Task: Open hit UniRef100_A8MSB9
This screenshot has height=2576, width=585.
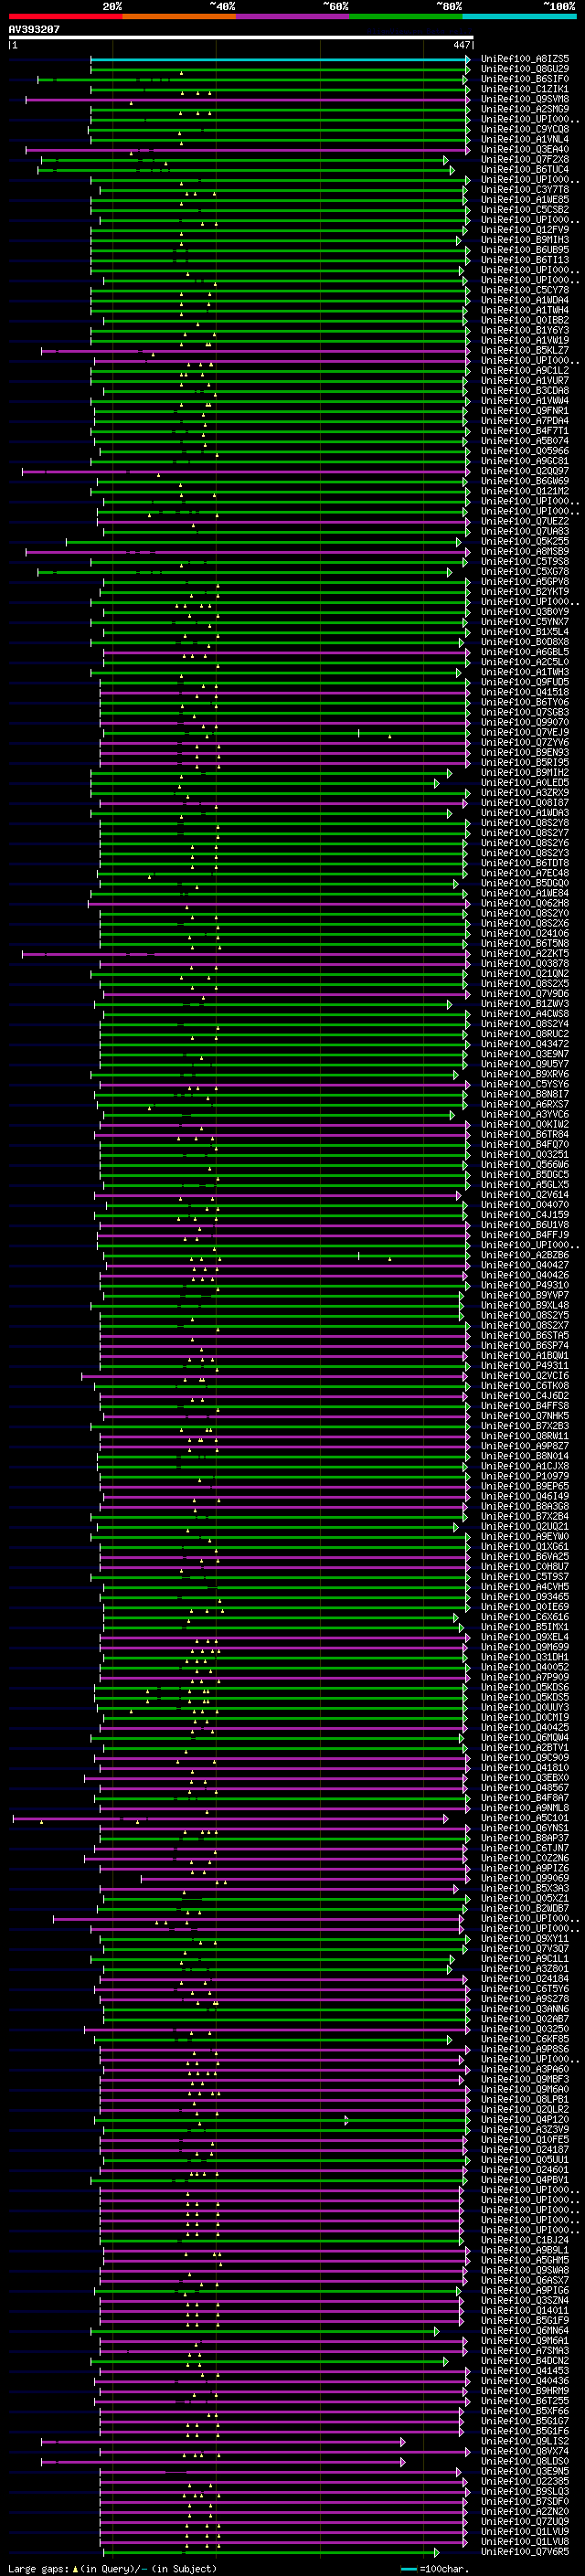Action: point(525,552)
